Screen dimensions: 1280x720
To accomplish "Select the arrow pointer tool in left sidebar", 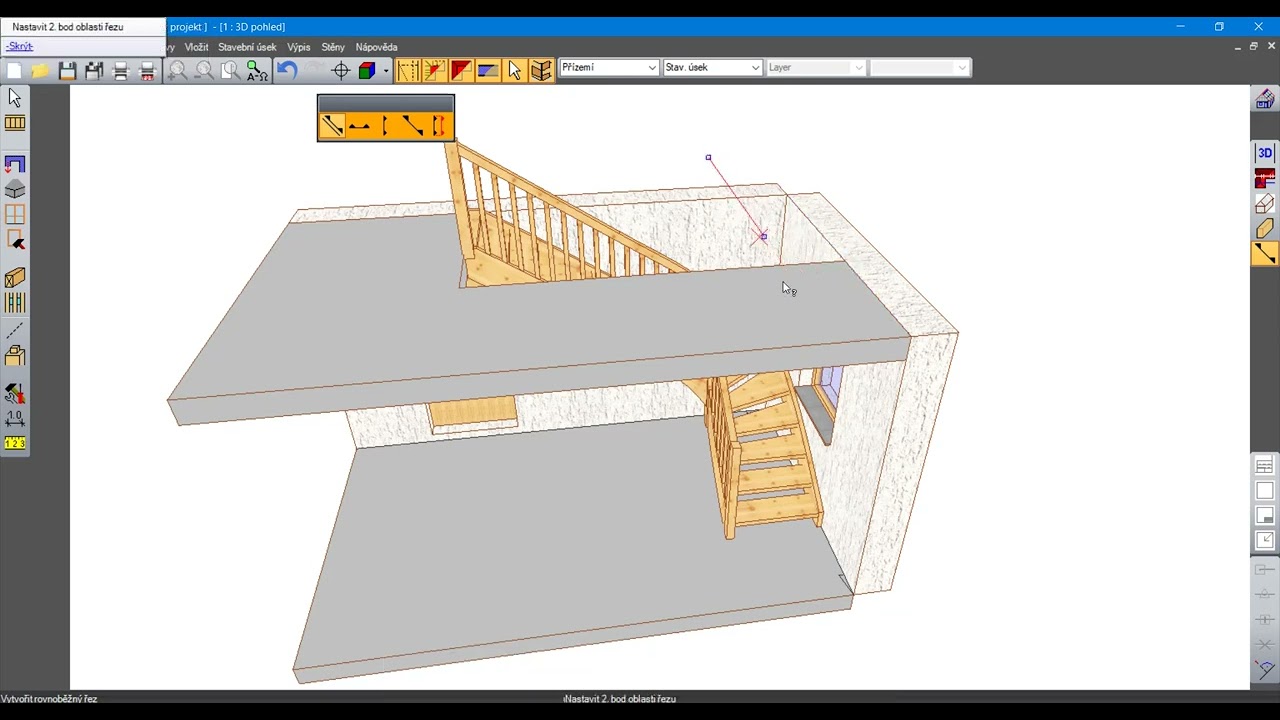I will tap(15, 97).
